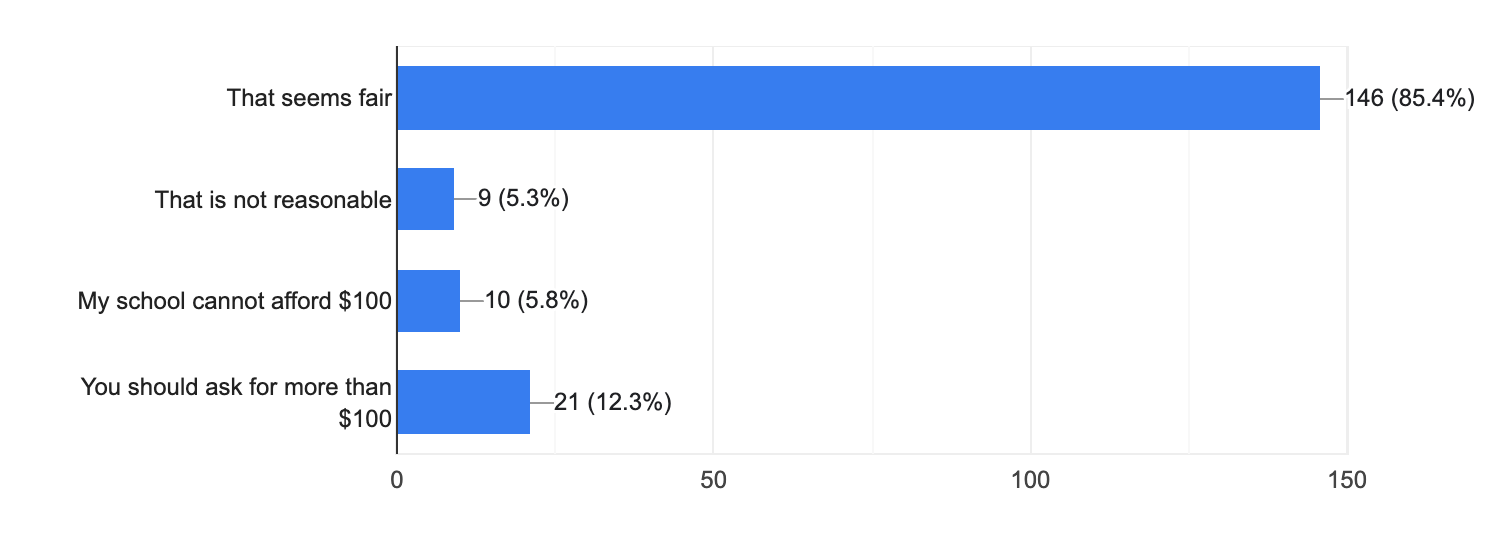Click the blue bar for 'My school cannot afford $100'
This screenshot has height=534, width=1498.
[429, 300]
